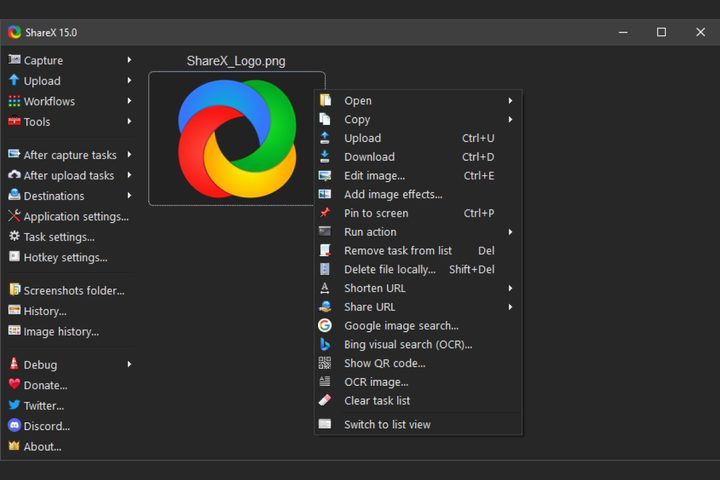Screen dimensions: 720x480
Task: Click the Show QR code icon
Action: [x=325, y=363]
